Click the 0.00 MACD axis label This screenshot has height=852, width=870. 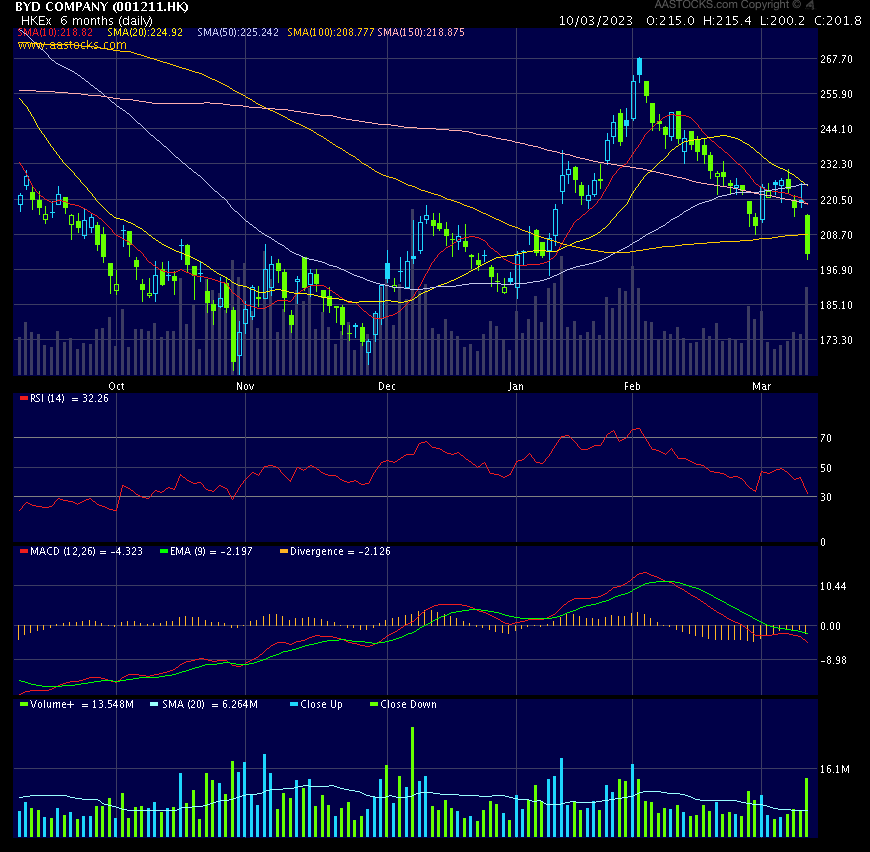click(831, 626)
